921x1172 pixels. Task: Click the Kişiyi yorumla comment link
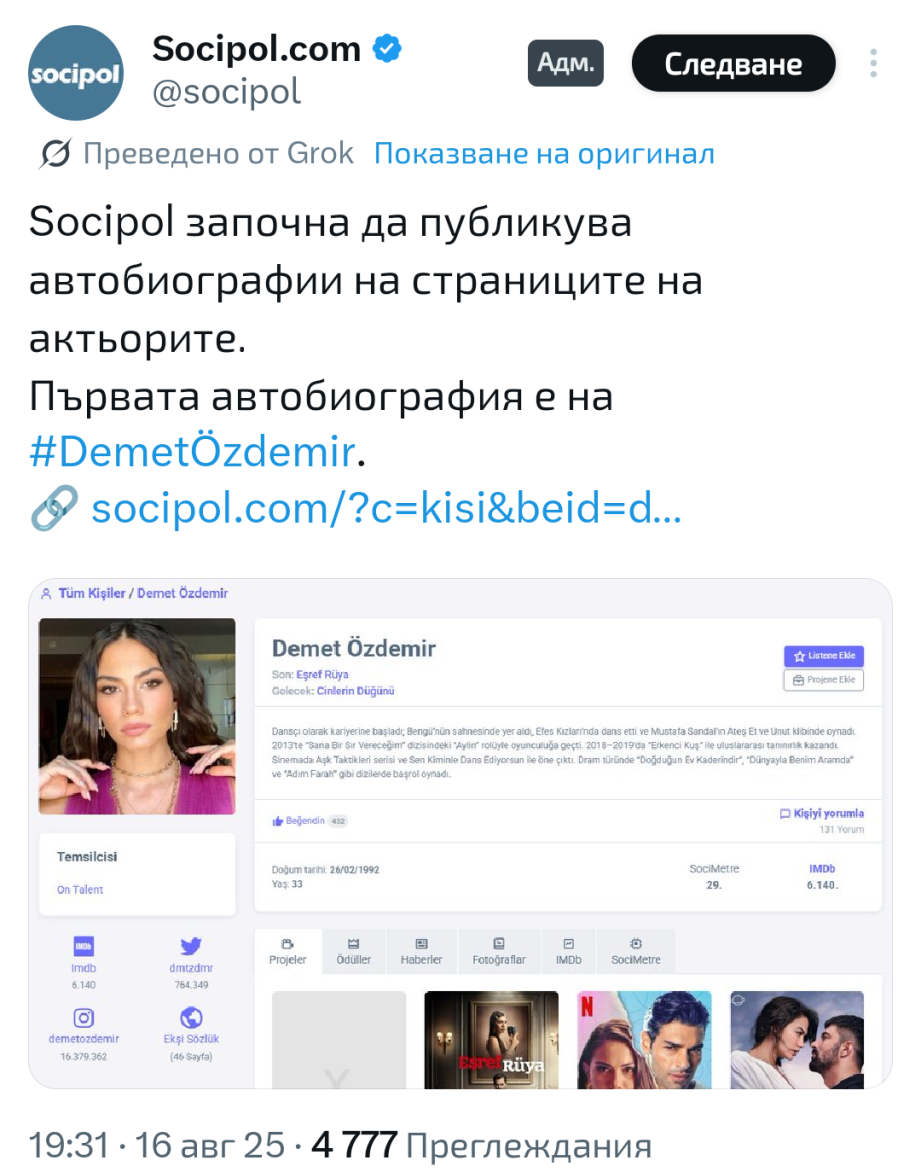point(822,813)
